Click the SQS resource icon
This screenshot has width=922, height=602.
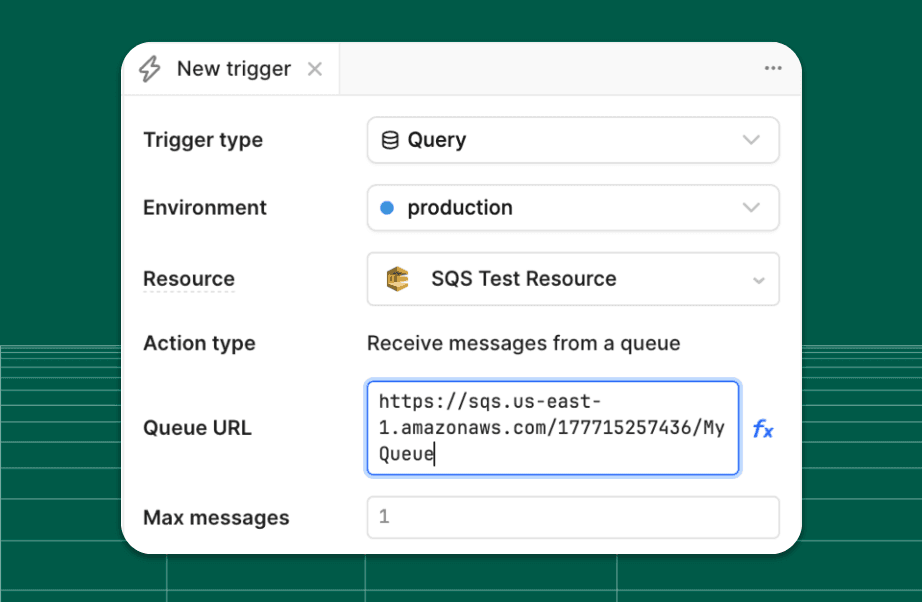click(x=398, y=279)
